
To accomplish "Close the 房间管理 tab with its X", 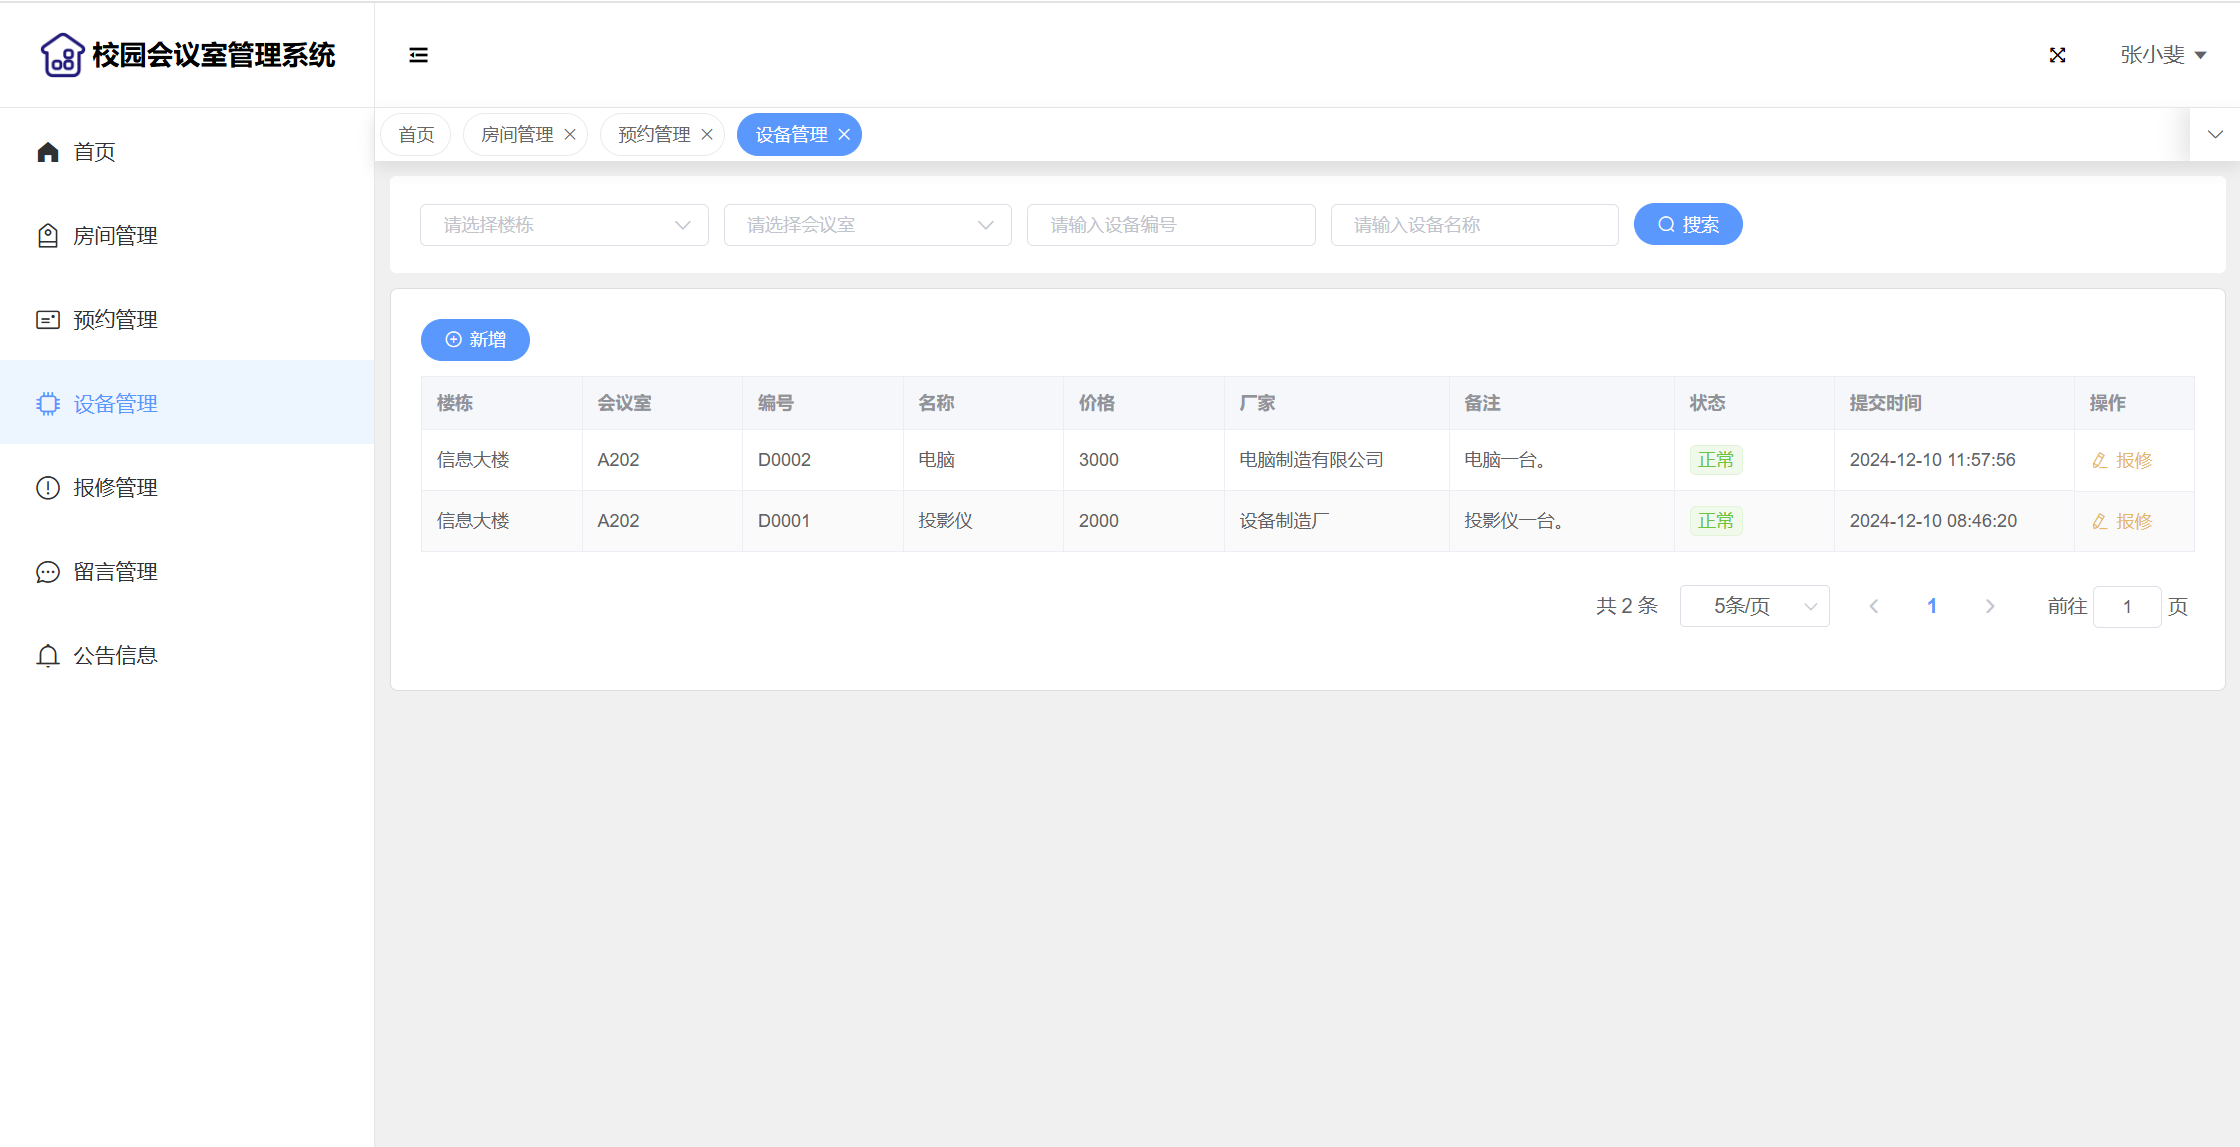I will (570, 135).
